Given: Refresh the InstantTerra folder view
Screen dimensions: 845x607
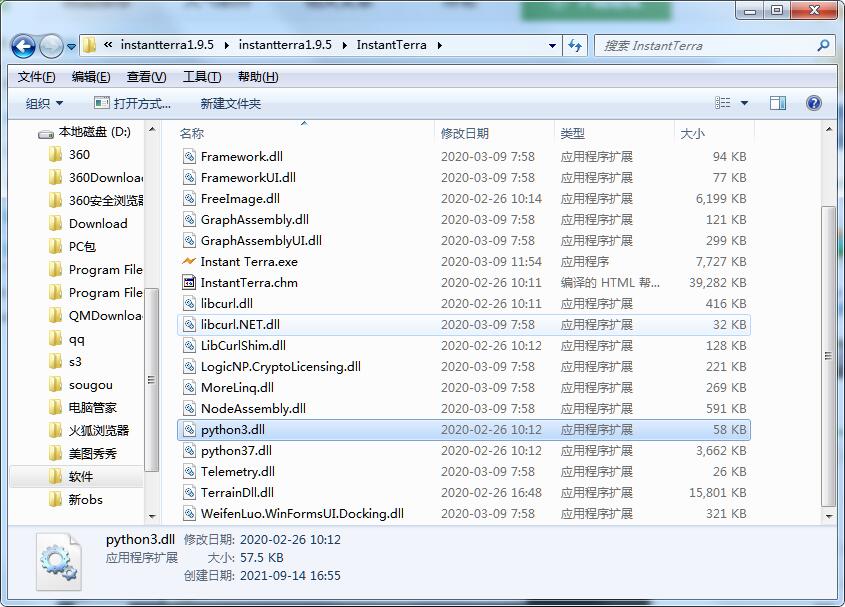Looking at the screenshot, I should tap(575, 46).
